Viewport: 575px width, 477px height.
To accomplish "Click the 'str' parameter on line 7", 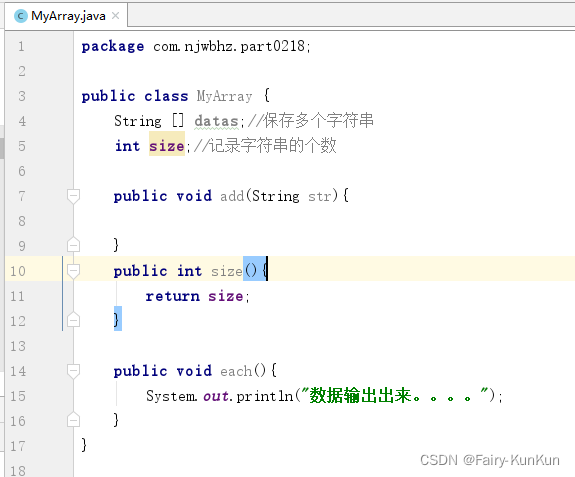I will point(320,197).
